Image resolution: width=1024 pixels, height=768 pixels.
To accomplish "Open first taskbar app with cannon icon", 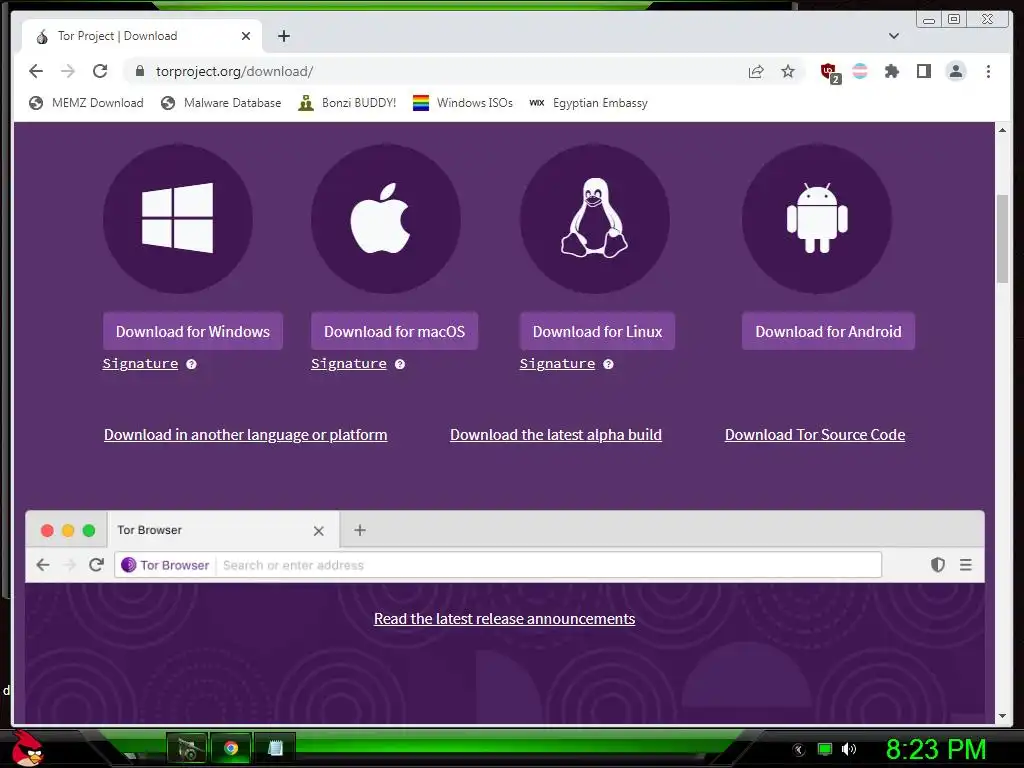I will (x=187, y=748).
